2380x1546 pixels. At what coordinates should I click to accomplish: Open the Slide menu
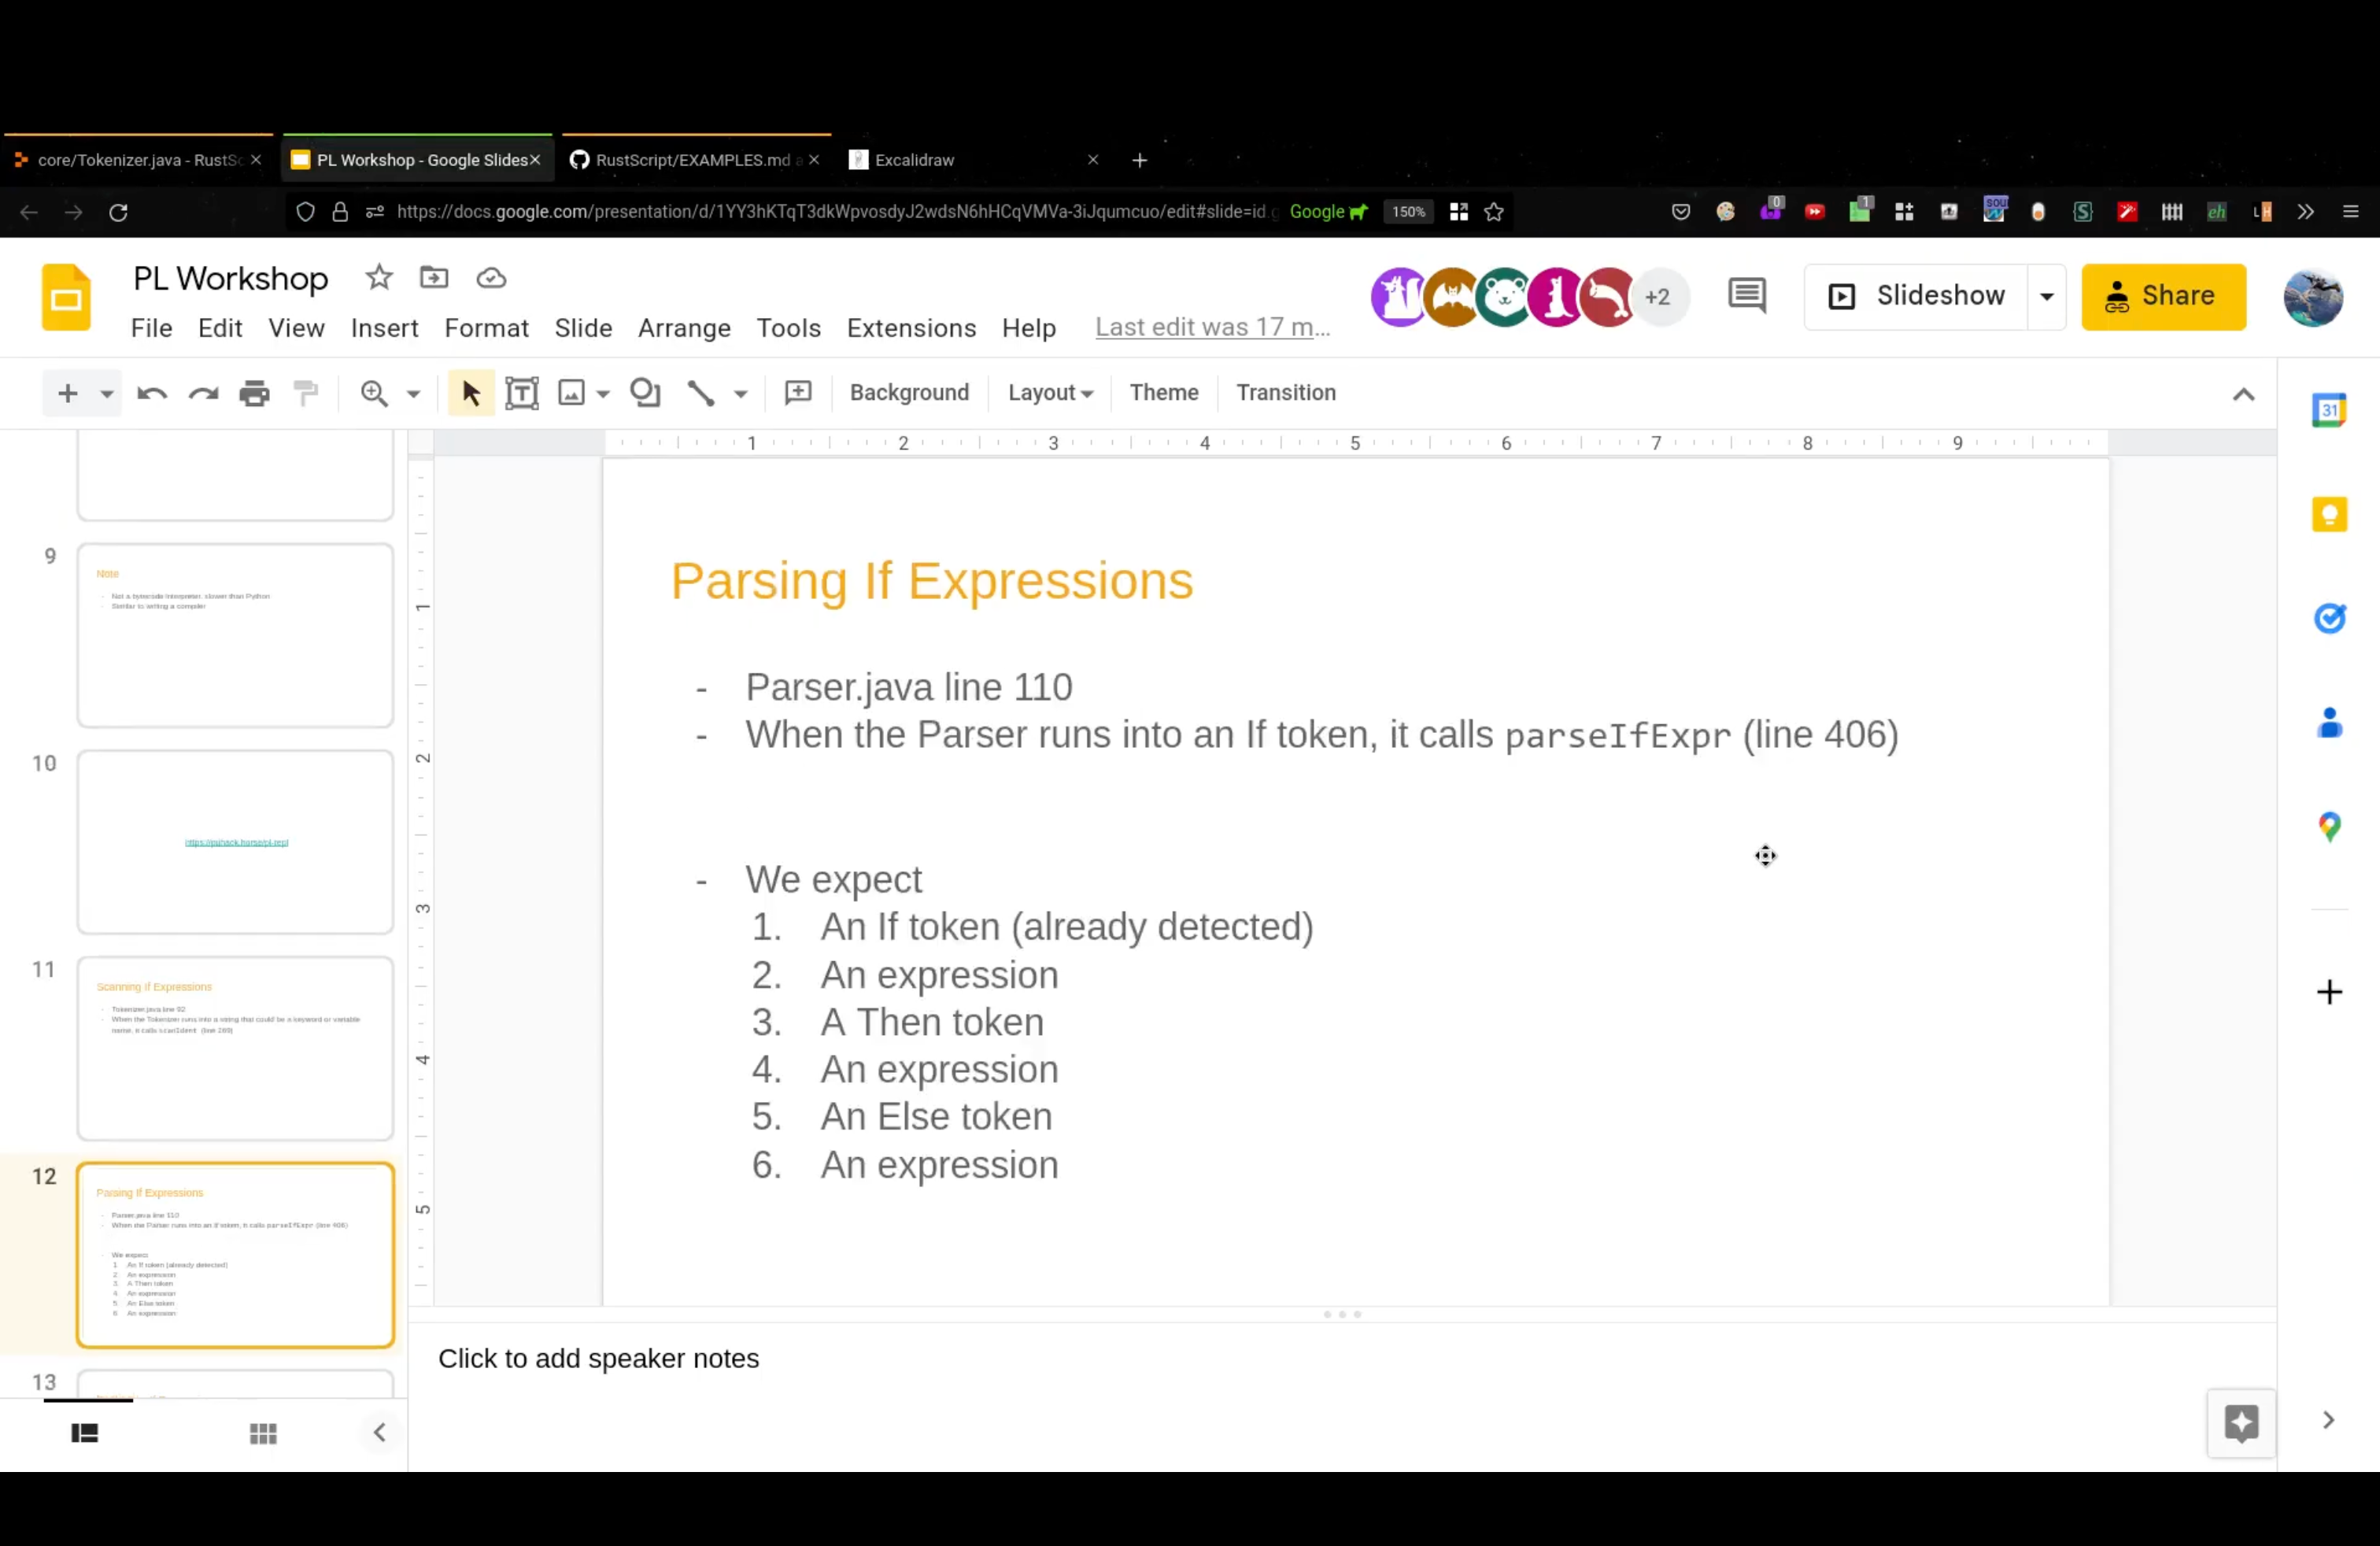[x=584, y=328]
